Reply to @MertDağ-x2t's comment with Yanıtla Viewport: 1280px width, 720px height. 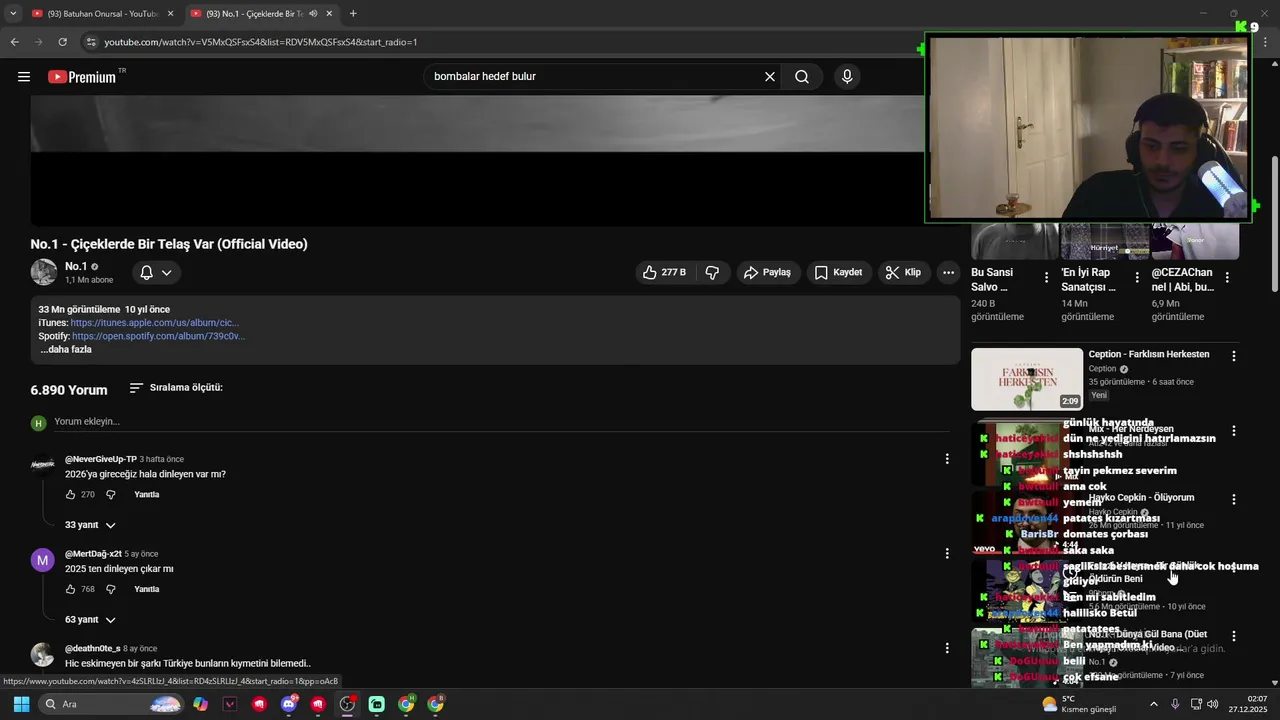(147, 589)
